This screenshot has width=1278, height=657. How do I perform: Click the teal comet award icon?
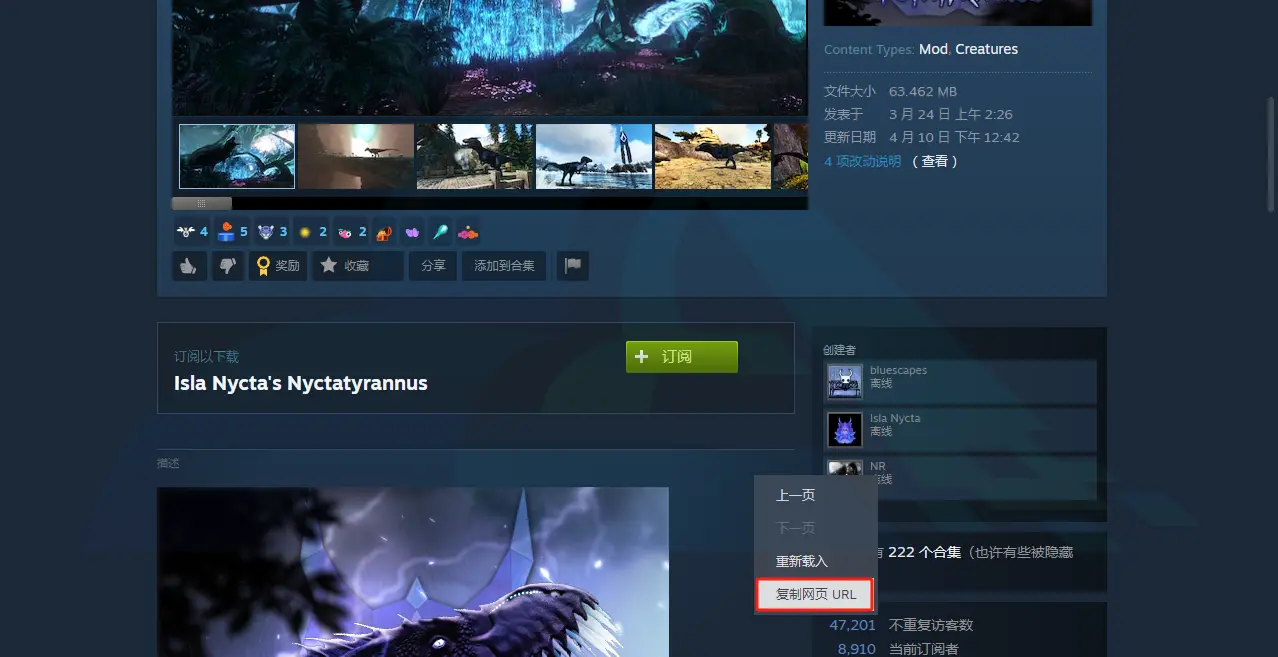[440, 231]
